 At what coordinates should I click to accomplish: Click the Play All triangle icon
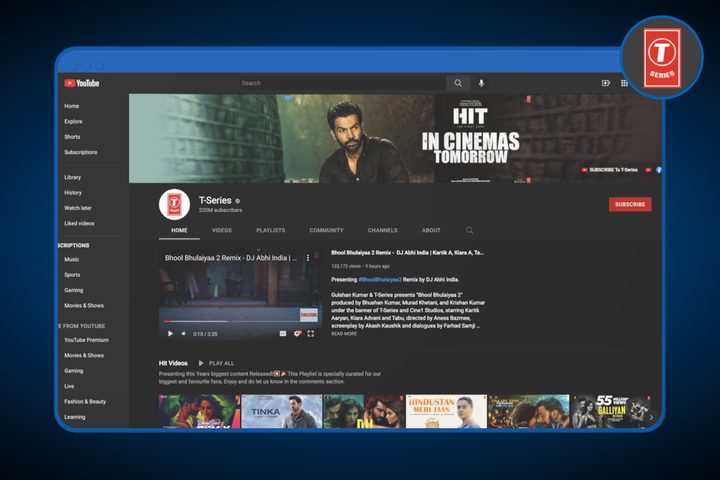201,363
